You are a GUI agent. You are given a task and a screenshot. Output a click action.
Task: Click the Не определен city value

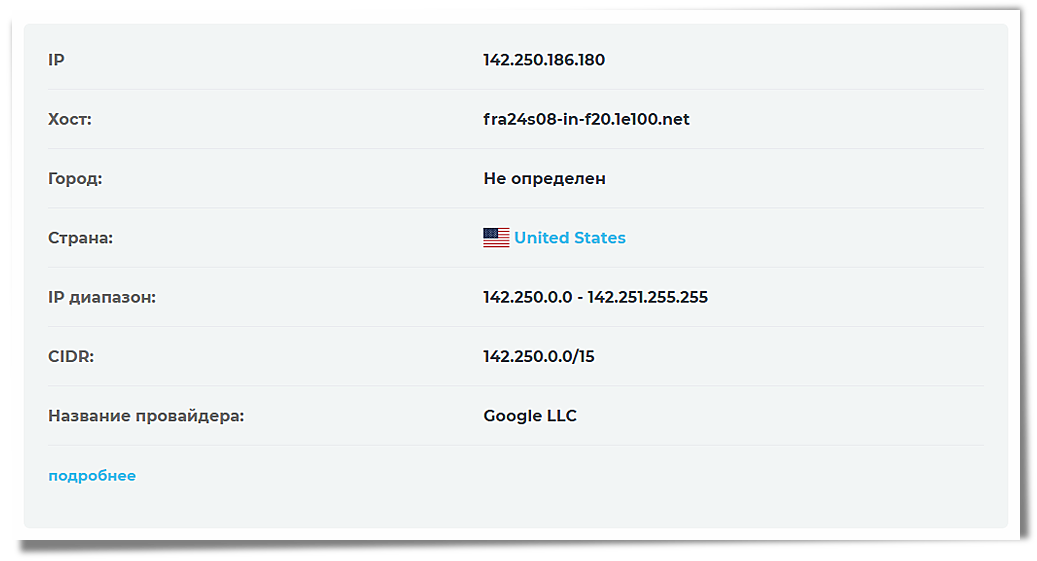click(544, 179)
